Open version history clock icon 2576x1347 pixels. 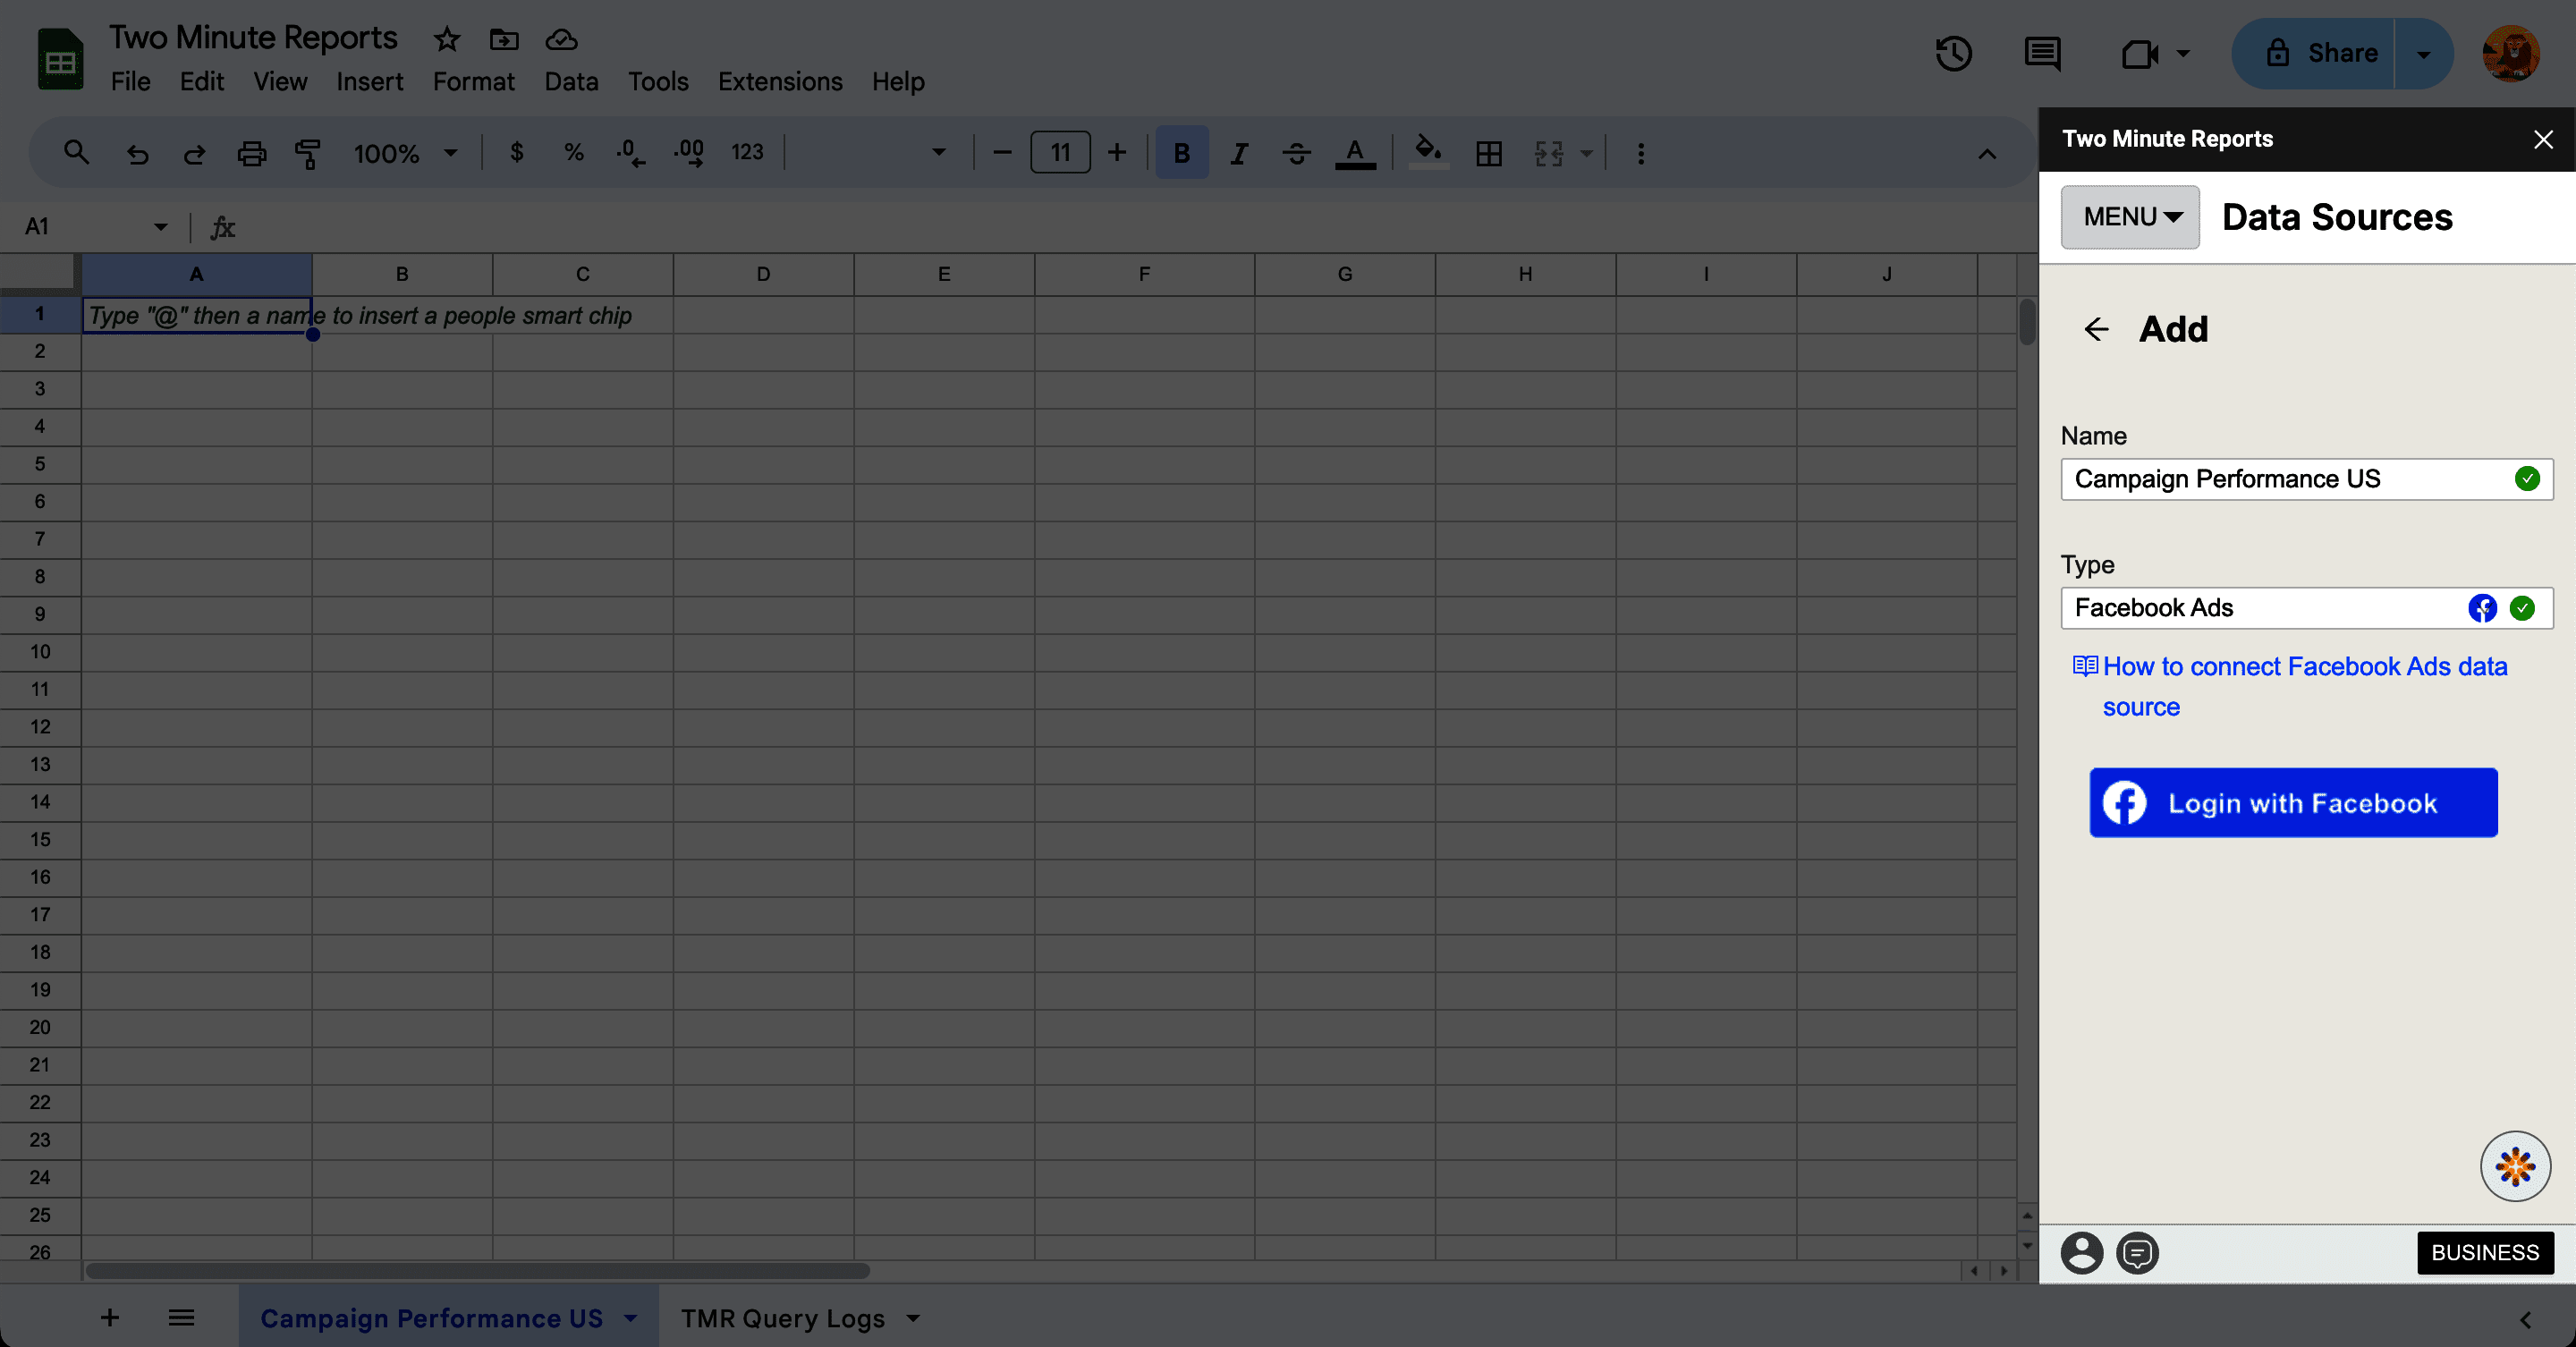tap(1953, 53)
